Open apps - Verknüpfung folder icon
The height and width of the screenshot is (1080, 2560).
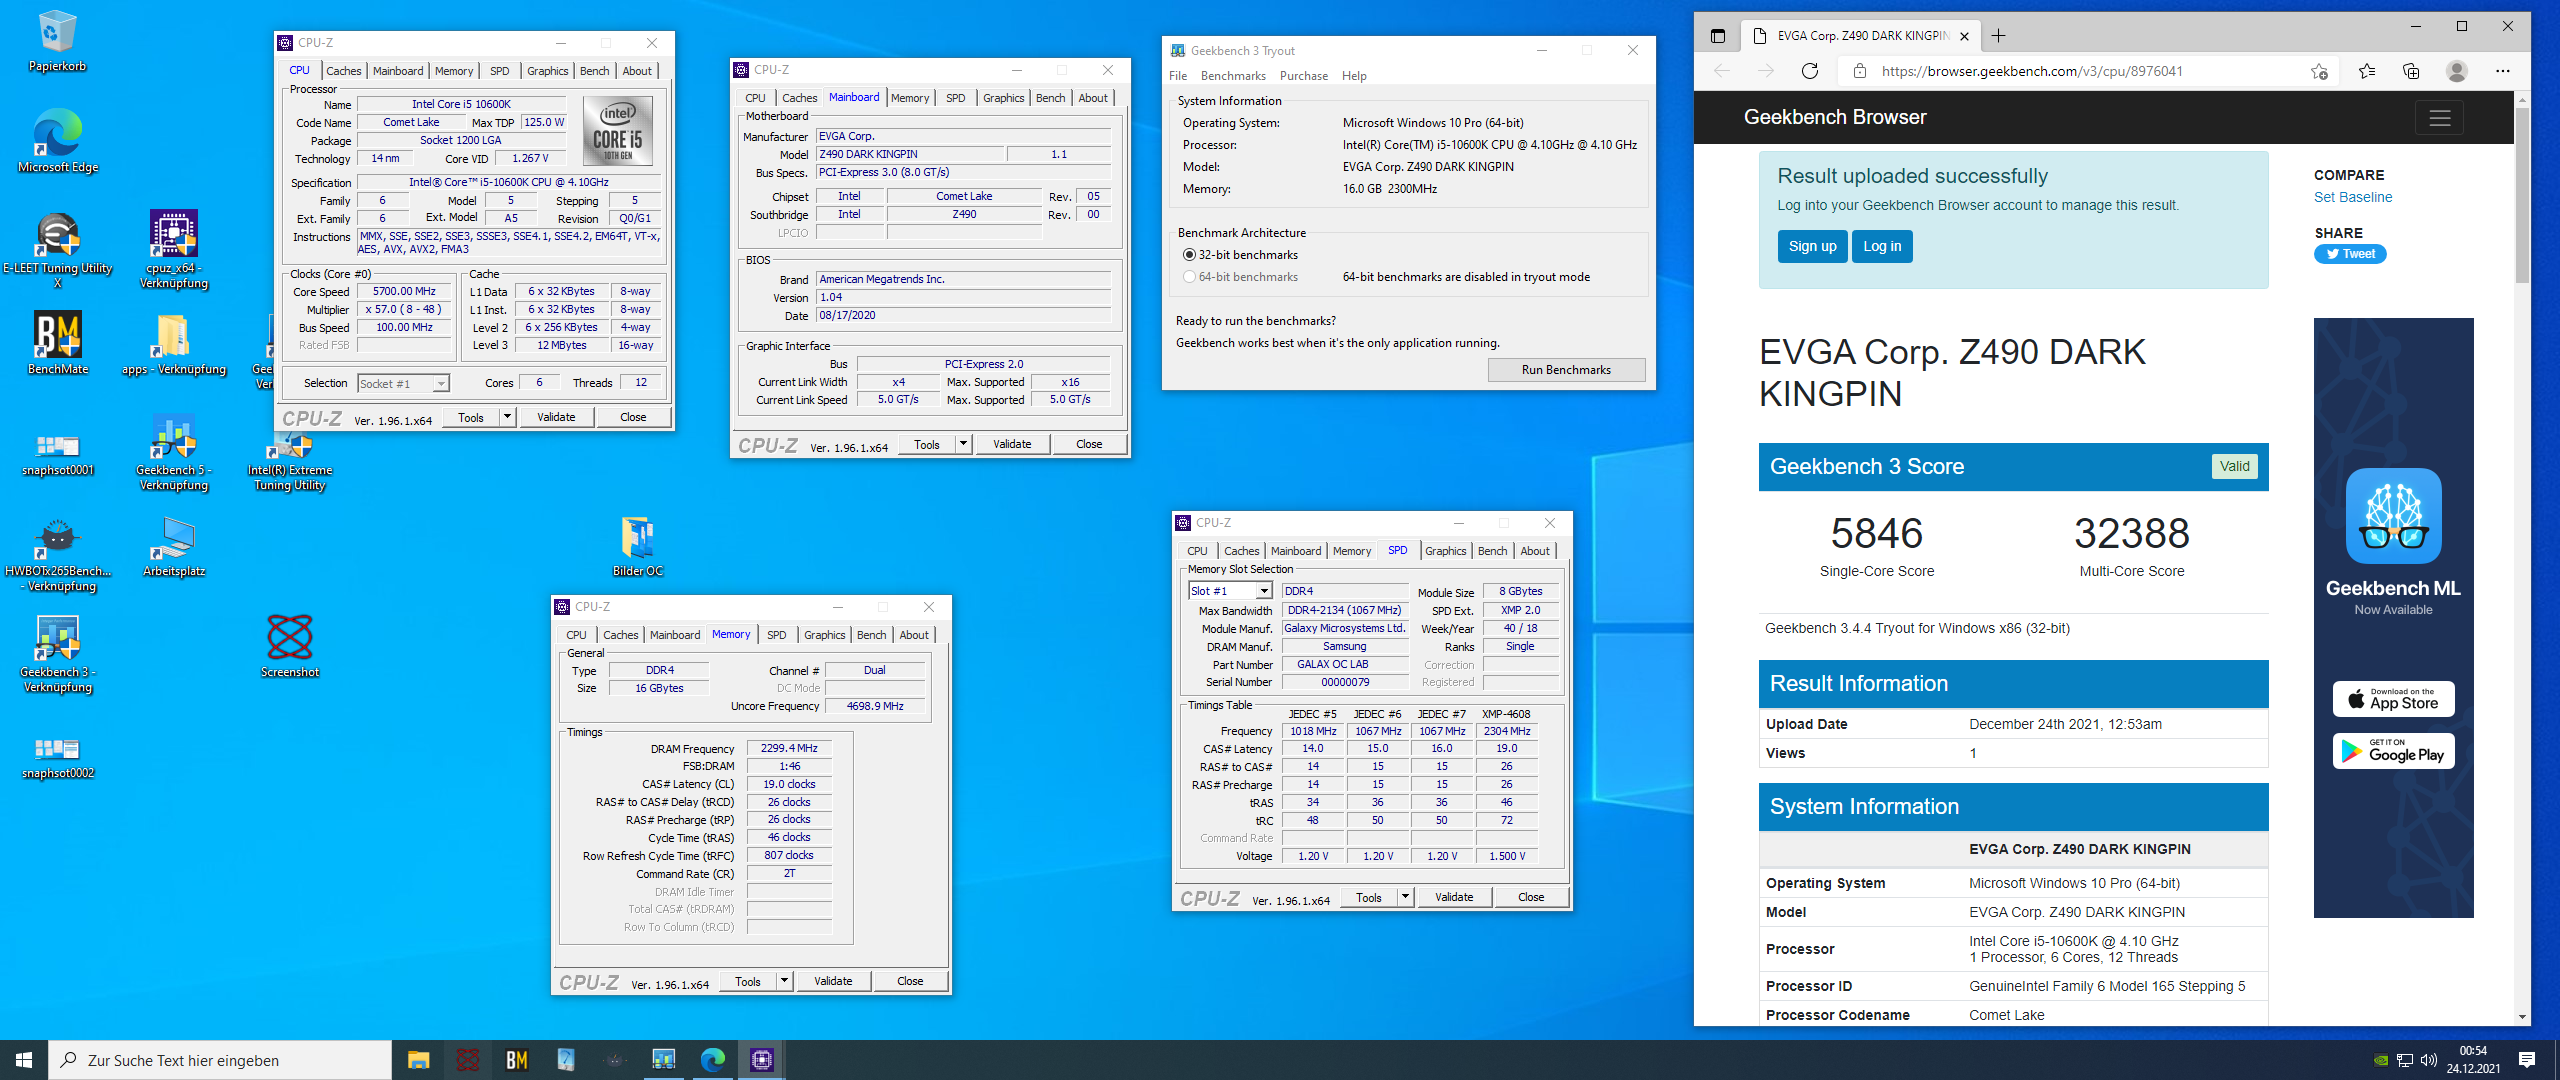click(173, 343)
